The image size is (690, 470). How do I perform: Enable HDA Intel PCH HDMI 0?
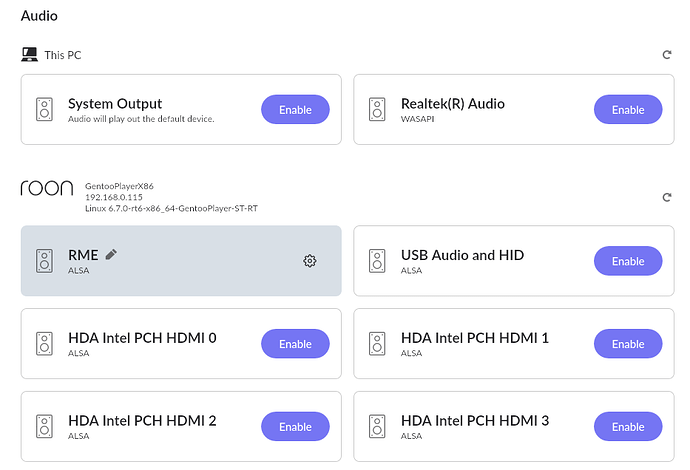coord(295,344)
